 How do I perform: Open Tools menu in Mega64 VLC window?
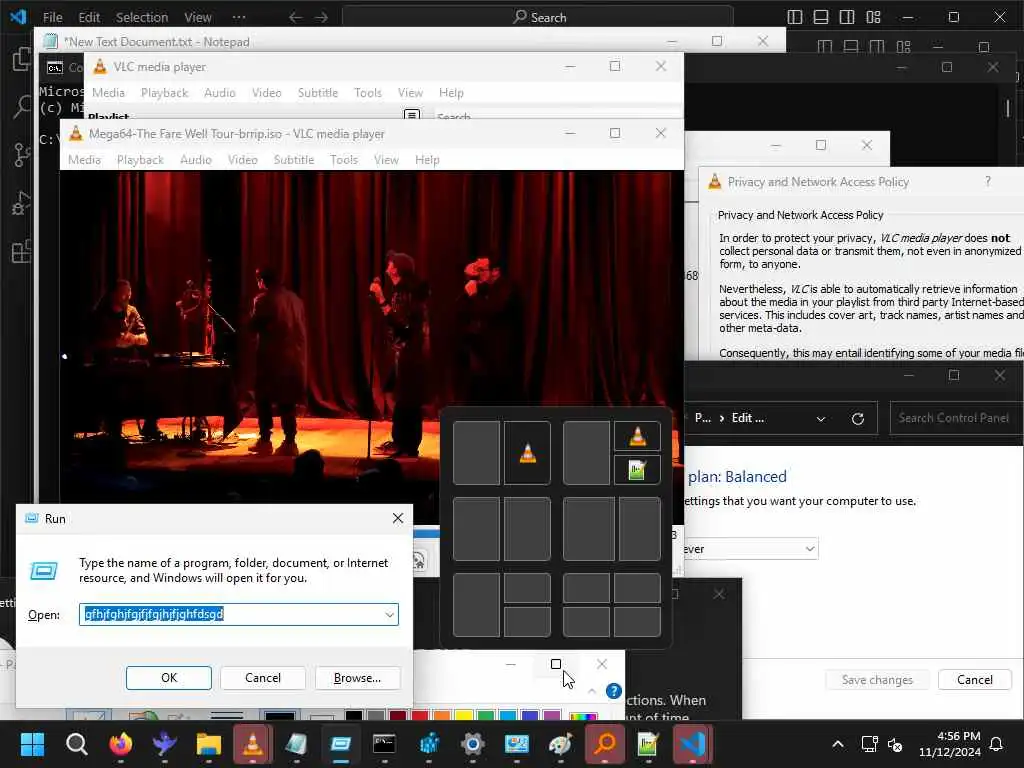tap(344, 160)
